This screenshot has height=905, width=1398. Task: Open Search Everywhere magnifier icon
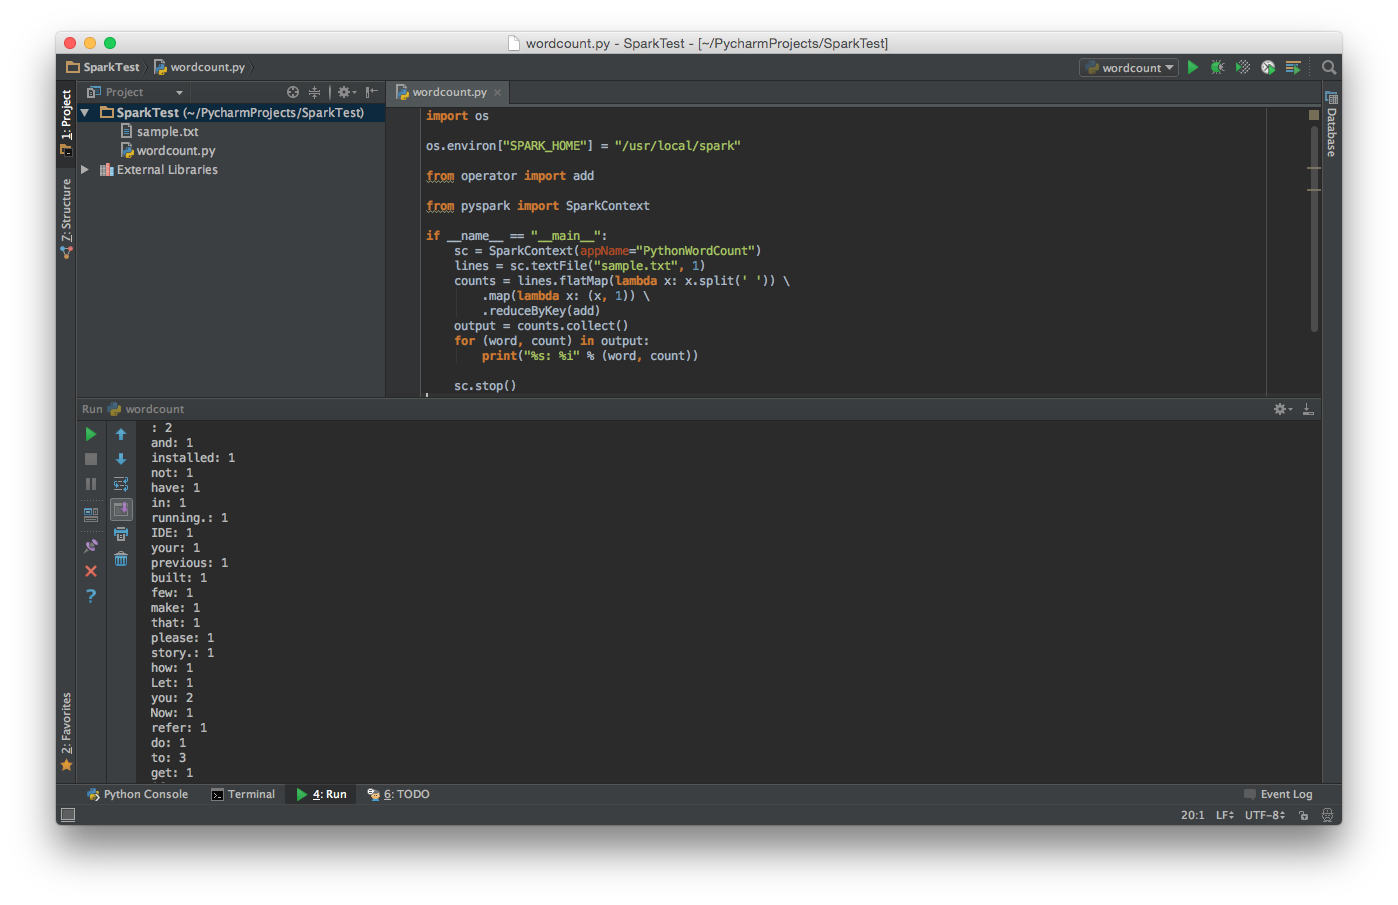coord(1329,68)
